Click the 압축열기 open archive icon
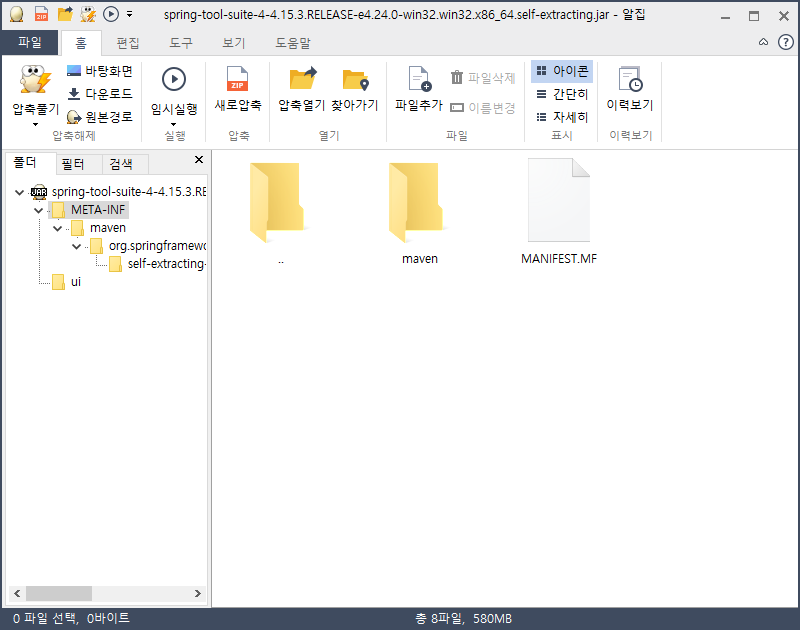Image resolution: width=800 pixels, height=630 pixels. [302, 80]
